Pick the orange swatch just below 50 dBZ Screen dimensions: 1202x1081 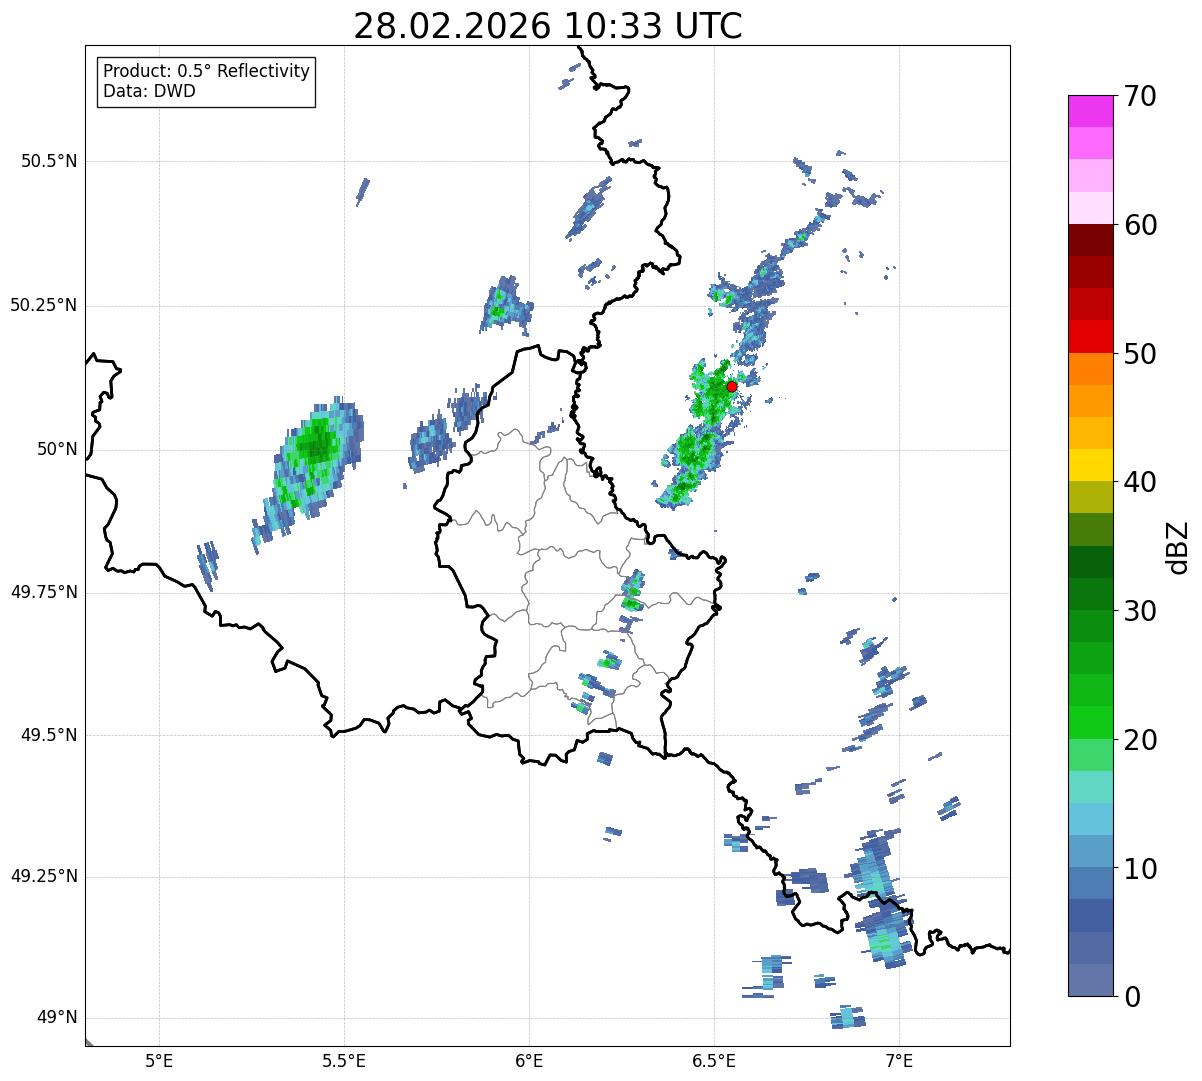click(1089, 369)
